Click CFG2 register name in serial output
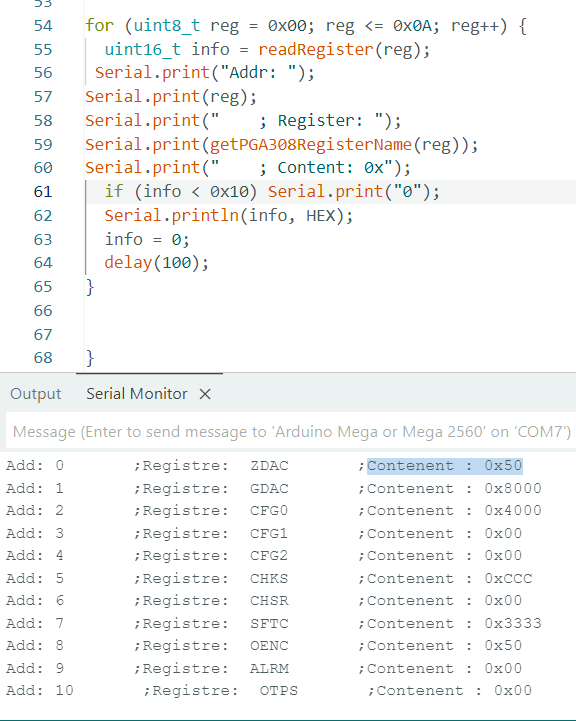Image resolution: width=576 pixels, height=721 pixels. click(269, 556)
